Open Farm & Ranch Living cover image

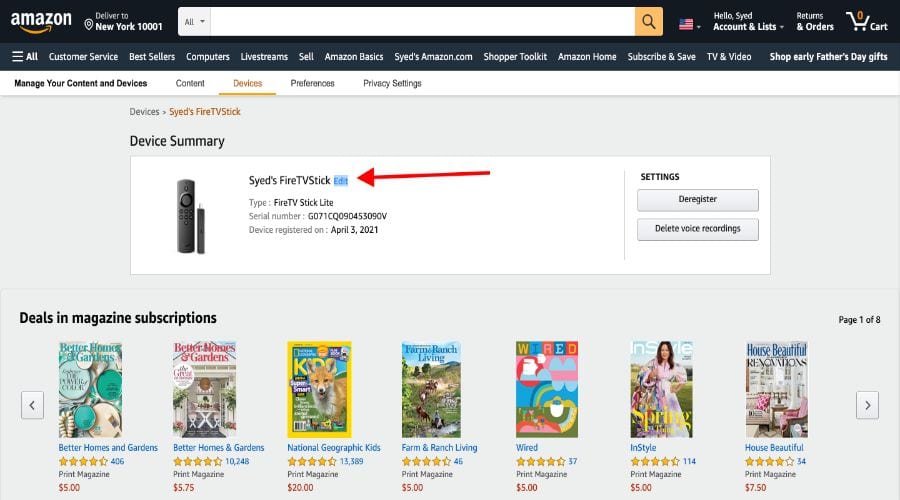coord(431,389)
